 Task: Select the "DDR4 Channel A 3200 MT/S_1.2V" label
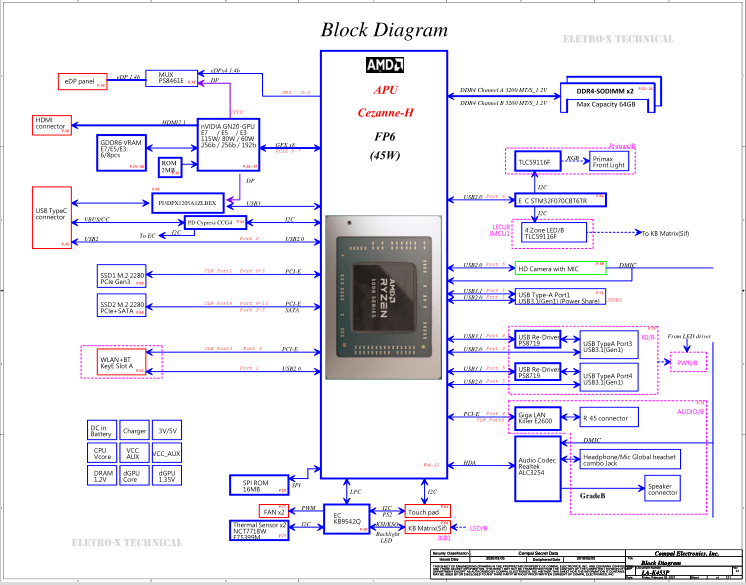(503, 89)
